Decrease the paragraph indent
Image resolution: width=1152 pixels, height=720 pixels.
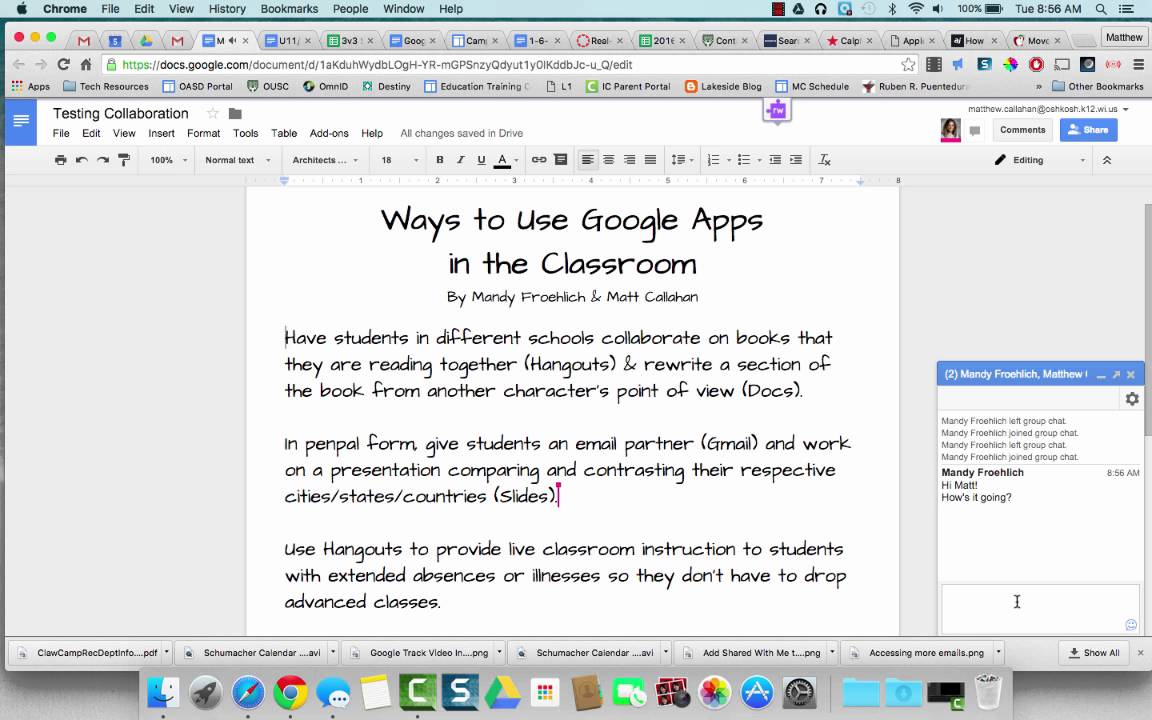tap(775, 160)
